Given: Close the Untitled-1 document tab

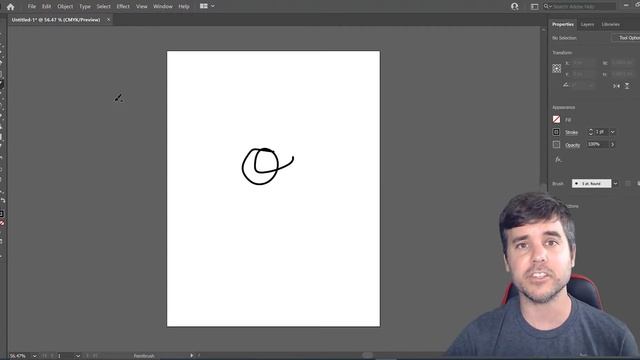Looking at the screenshot, I should point(109,20).
